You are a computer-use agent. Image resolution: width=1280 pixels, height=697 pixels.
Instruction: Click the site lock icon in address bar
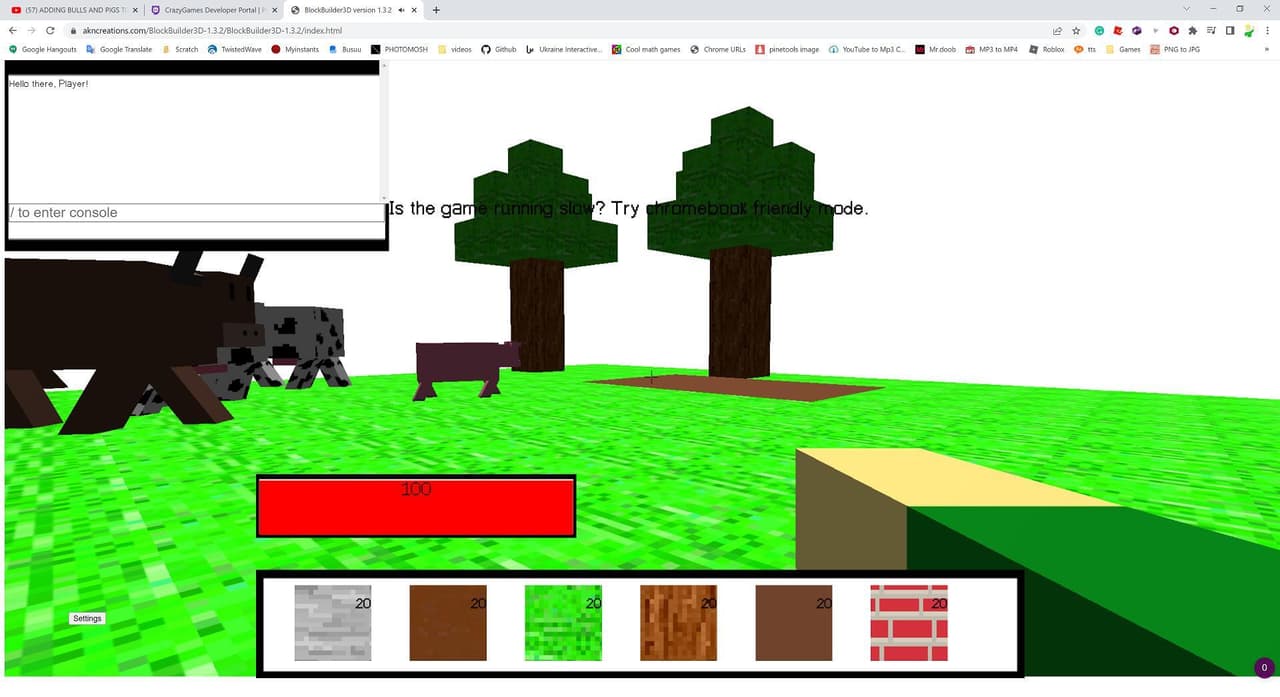coord(73,31)
